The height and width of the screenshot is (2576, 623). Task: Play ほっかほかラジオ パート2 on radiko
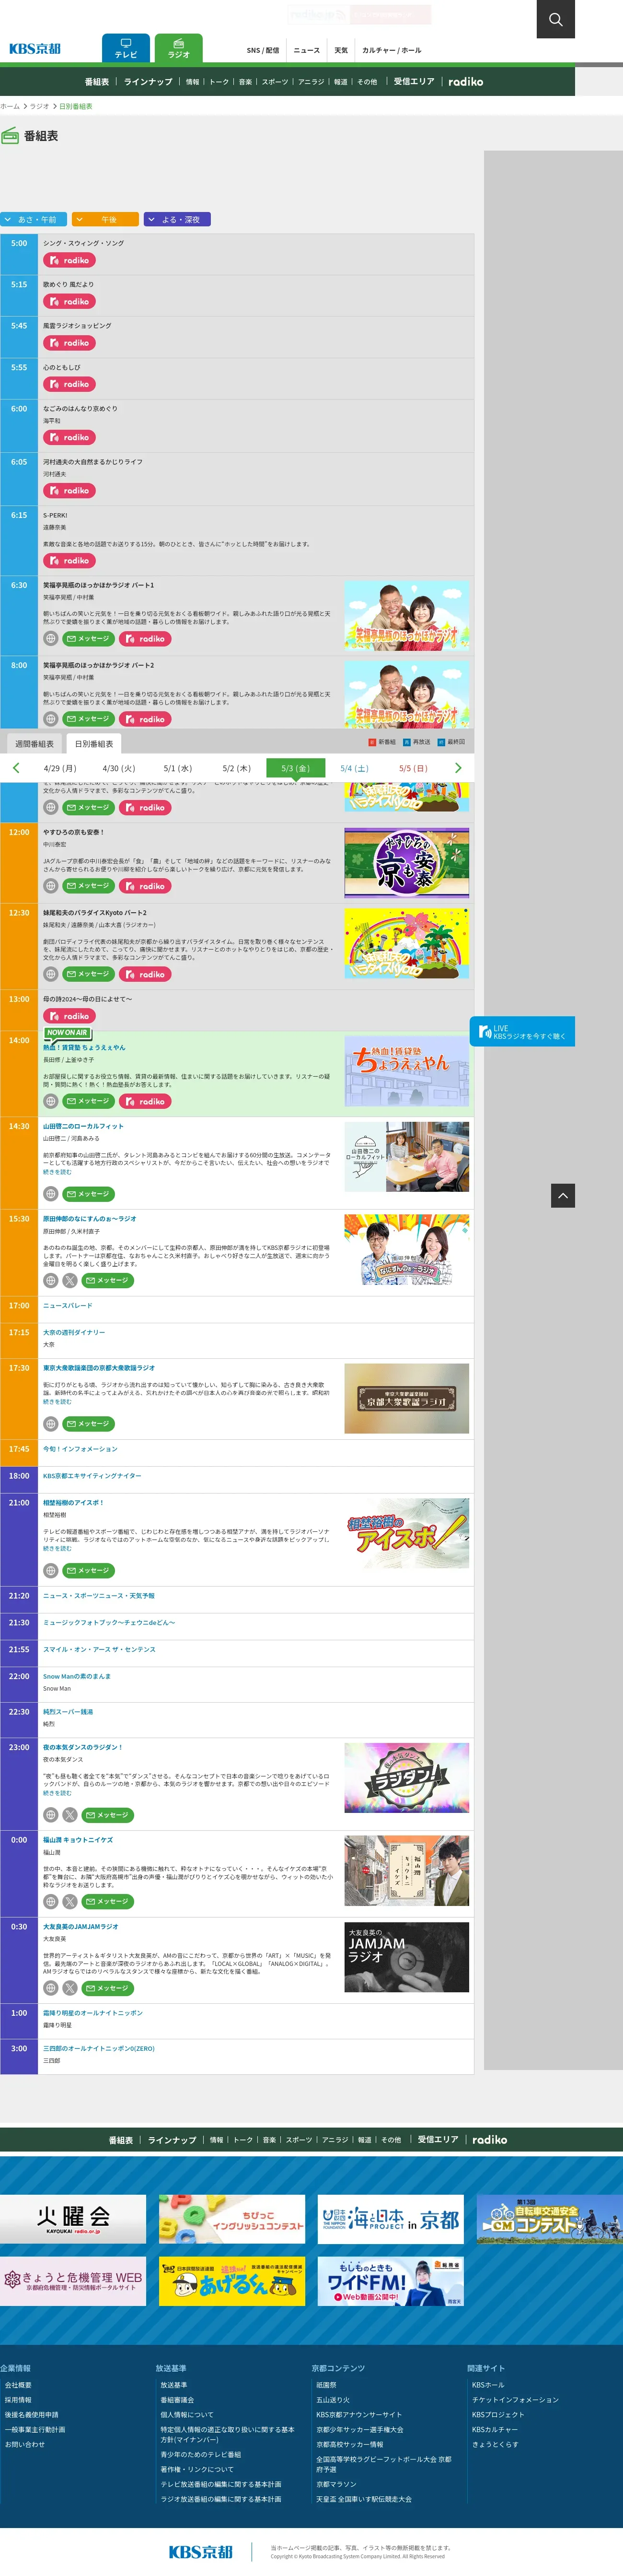(145, 719)
